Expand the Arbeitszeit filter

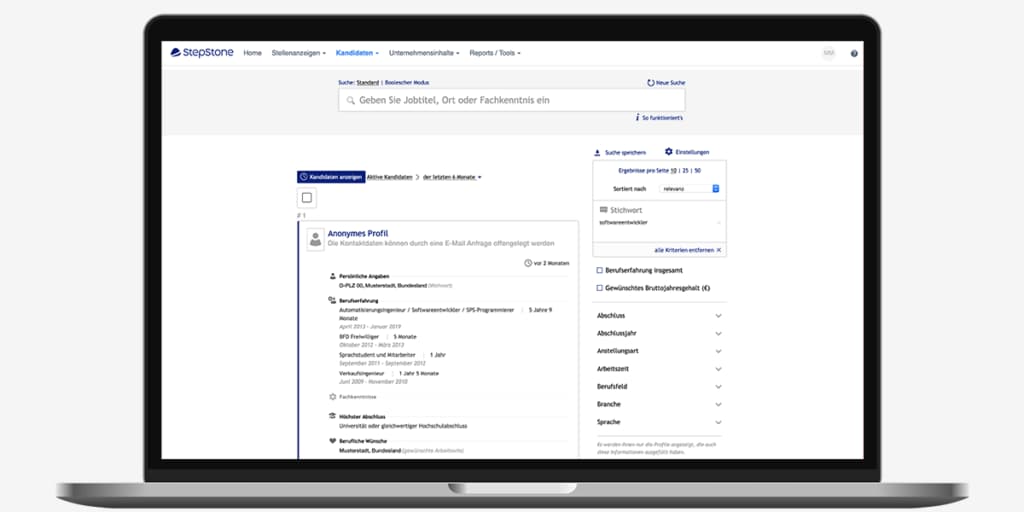(659, 369)
